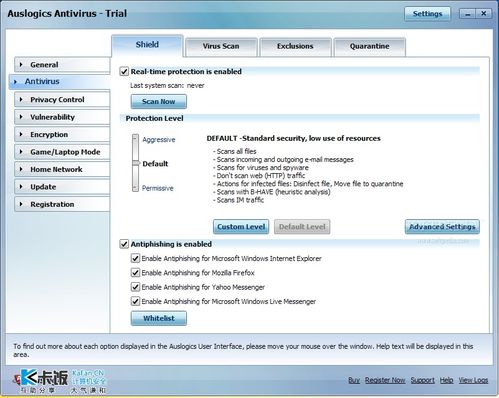Click the Scan Now button
The image size is (499, 398).
click(x=159, y=101)
